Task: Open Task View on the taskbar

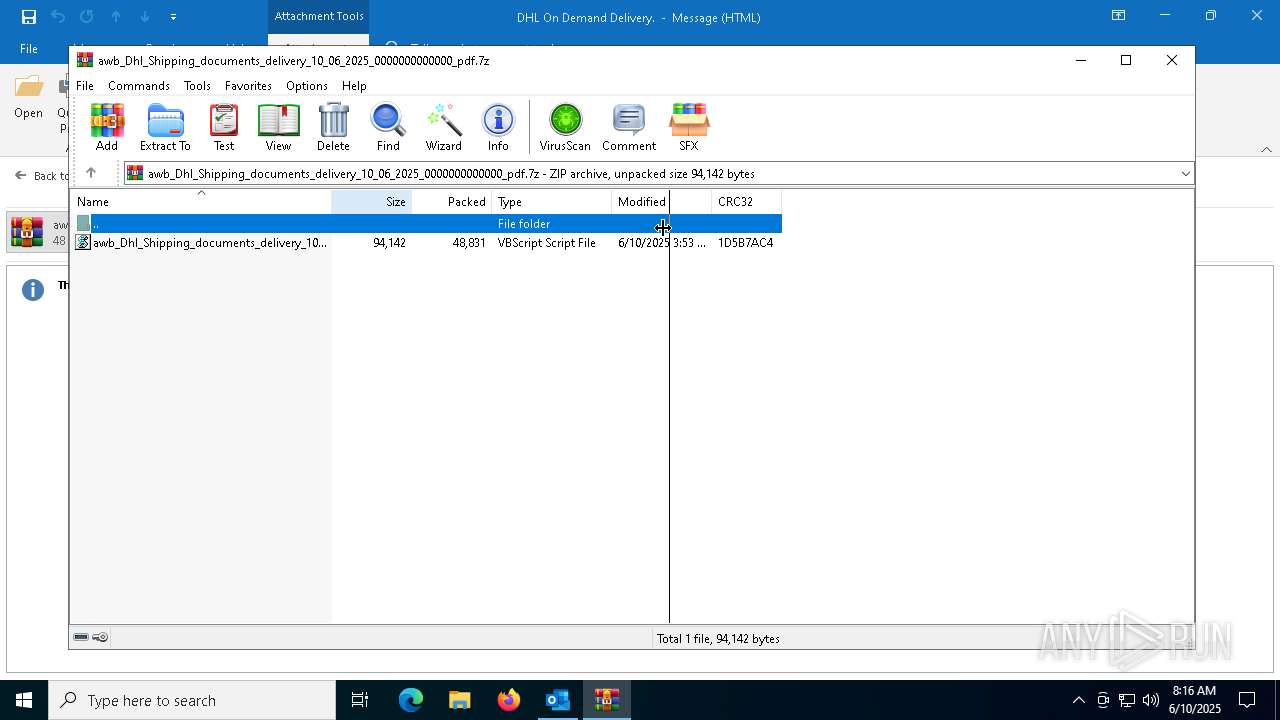Action: (360, 700)
